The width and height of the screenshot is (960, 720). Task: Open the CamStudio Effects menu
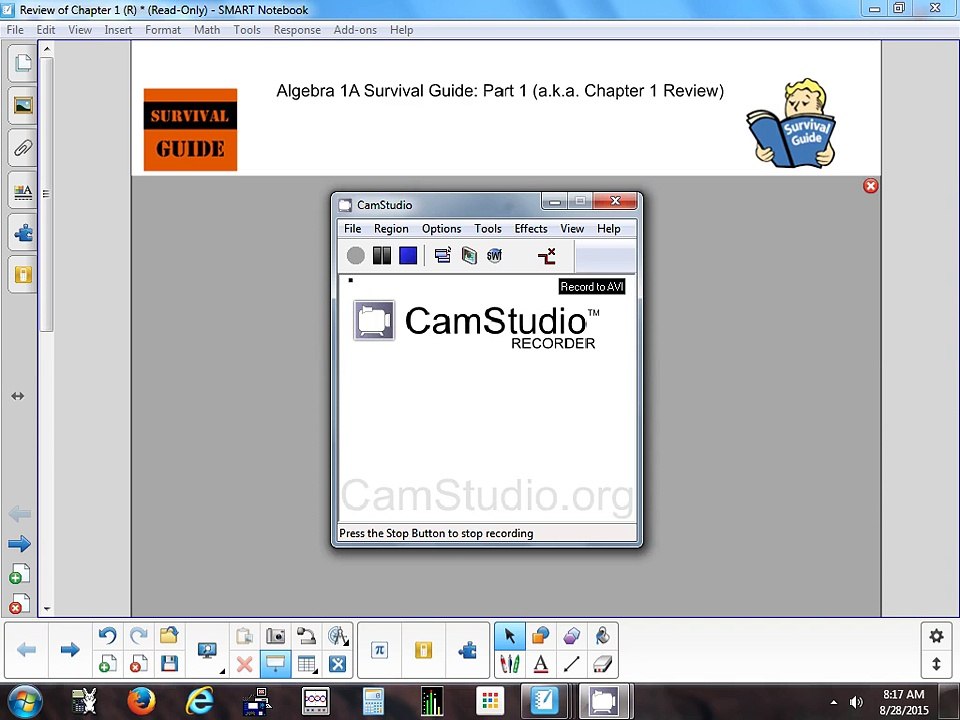[x=531, y=228]
